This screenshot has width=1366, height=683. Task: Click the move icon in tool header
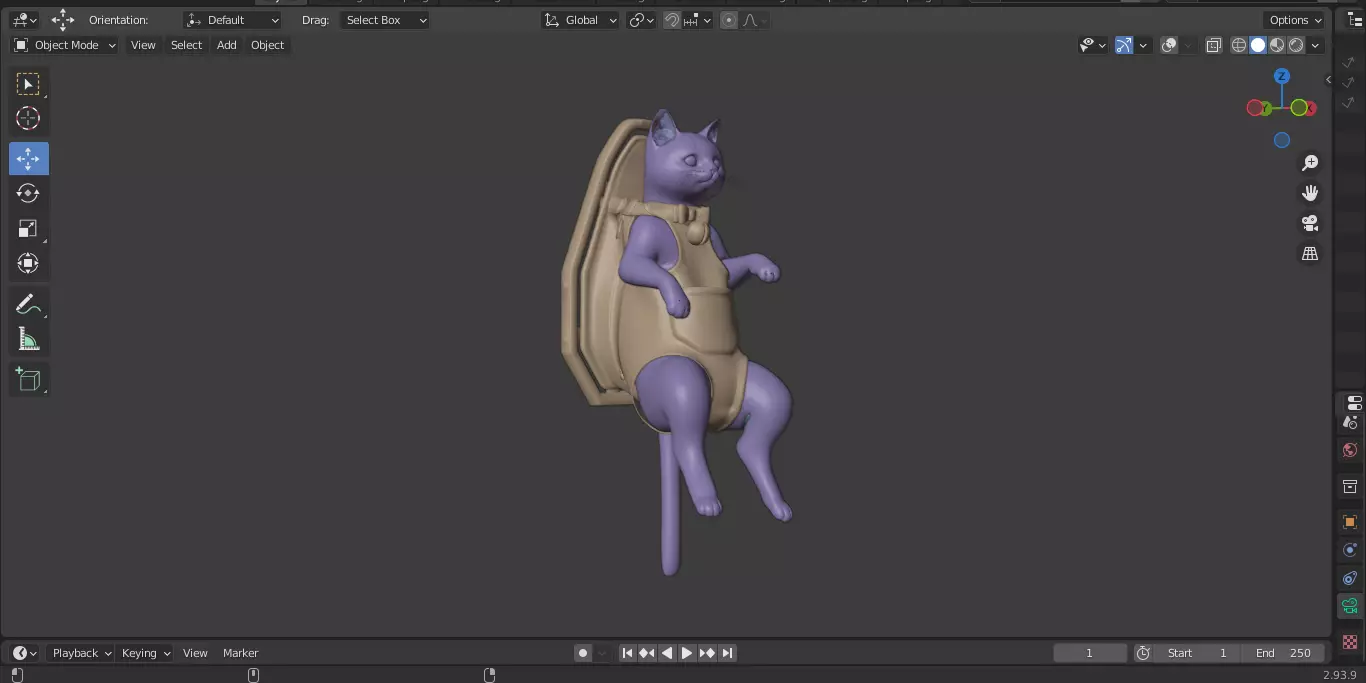[63, 20]
